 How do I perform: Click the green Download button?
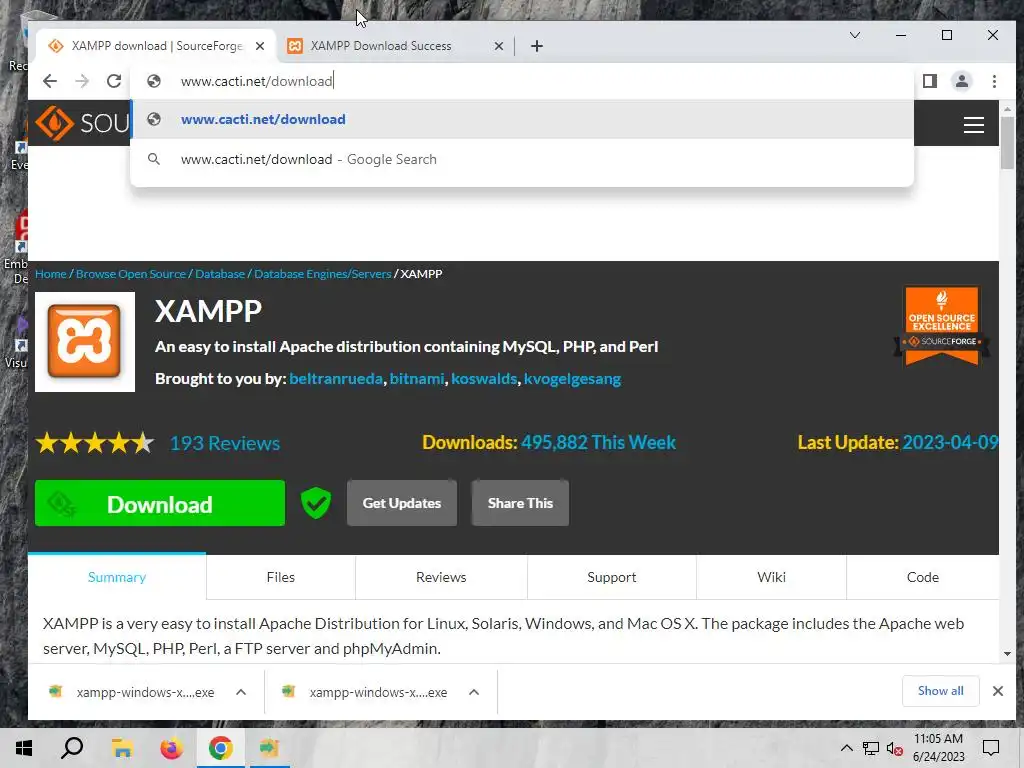click(x=160, y=504)
